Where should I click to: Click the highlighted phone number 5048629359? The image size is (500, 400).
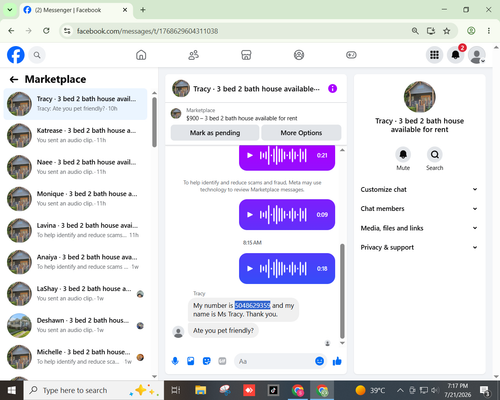pyautogui.click(x=252, y=305)
